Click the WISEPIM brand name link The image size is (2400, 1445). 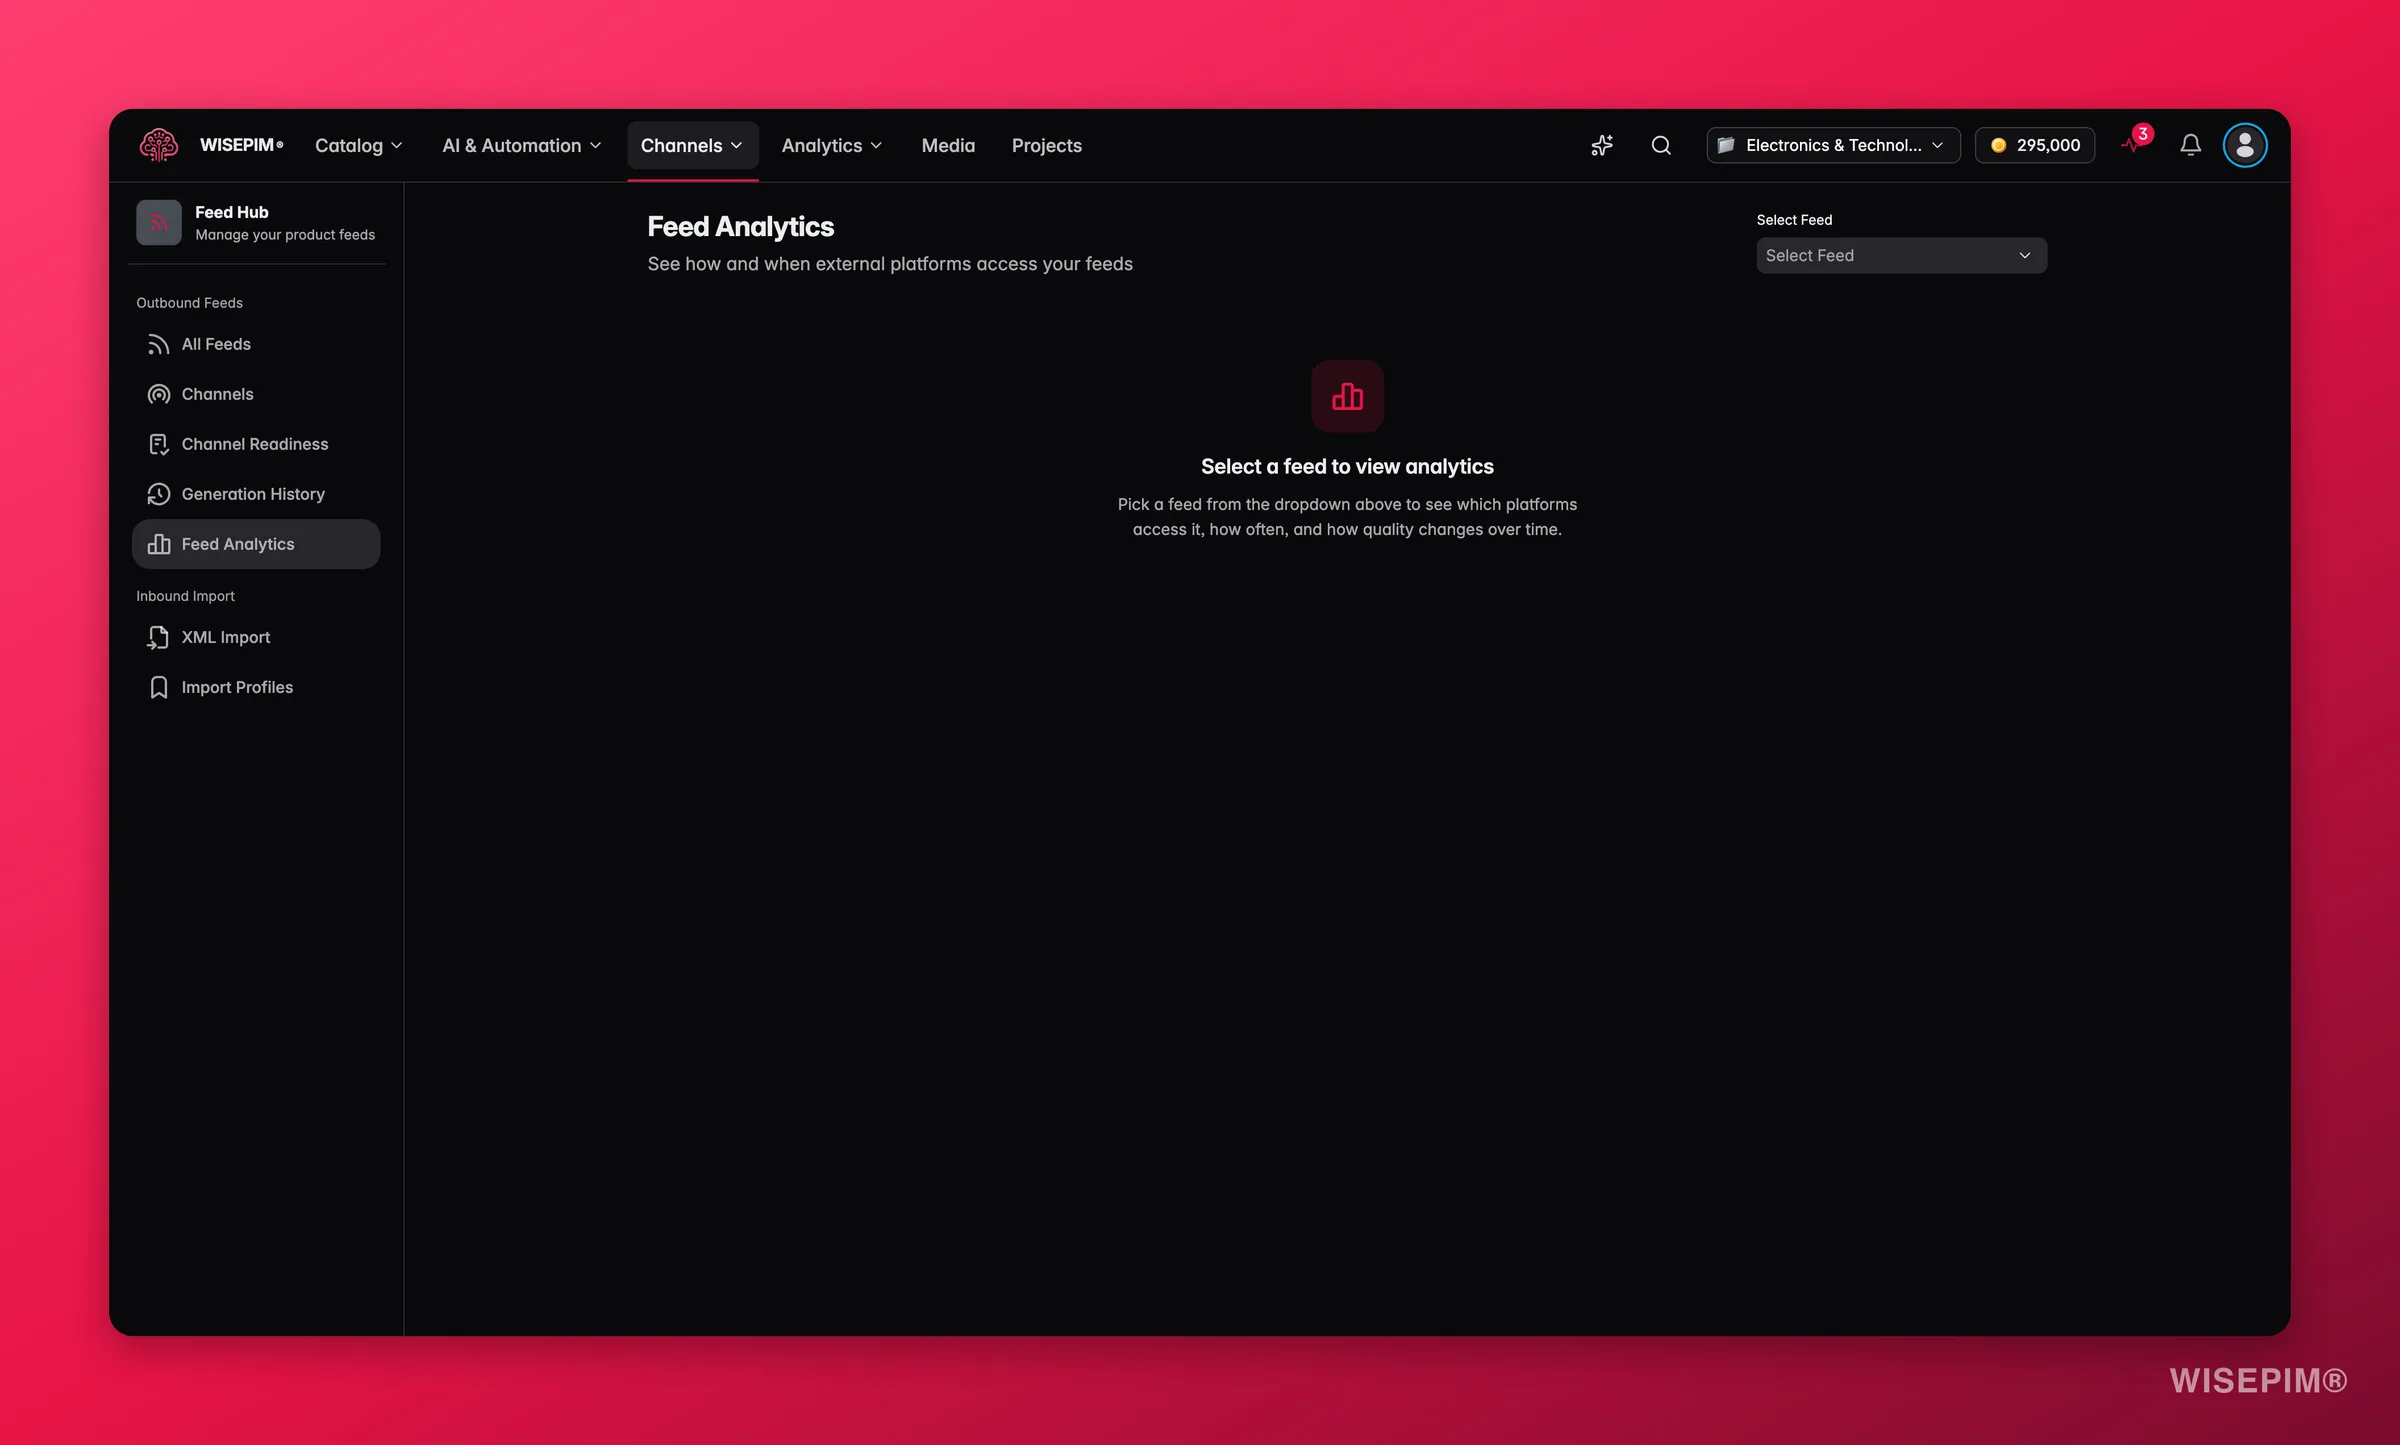[x=241, y=145]
